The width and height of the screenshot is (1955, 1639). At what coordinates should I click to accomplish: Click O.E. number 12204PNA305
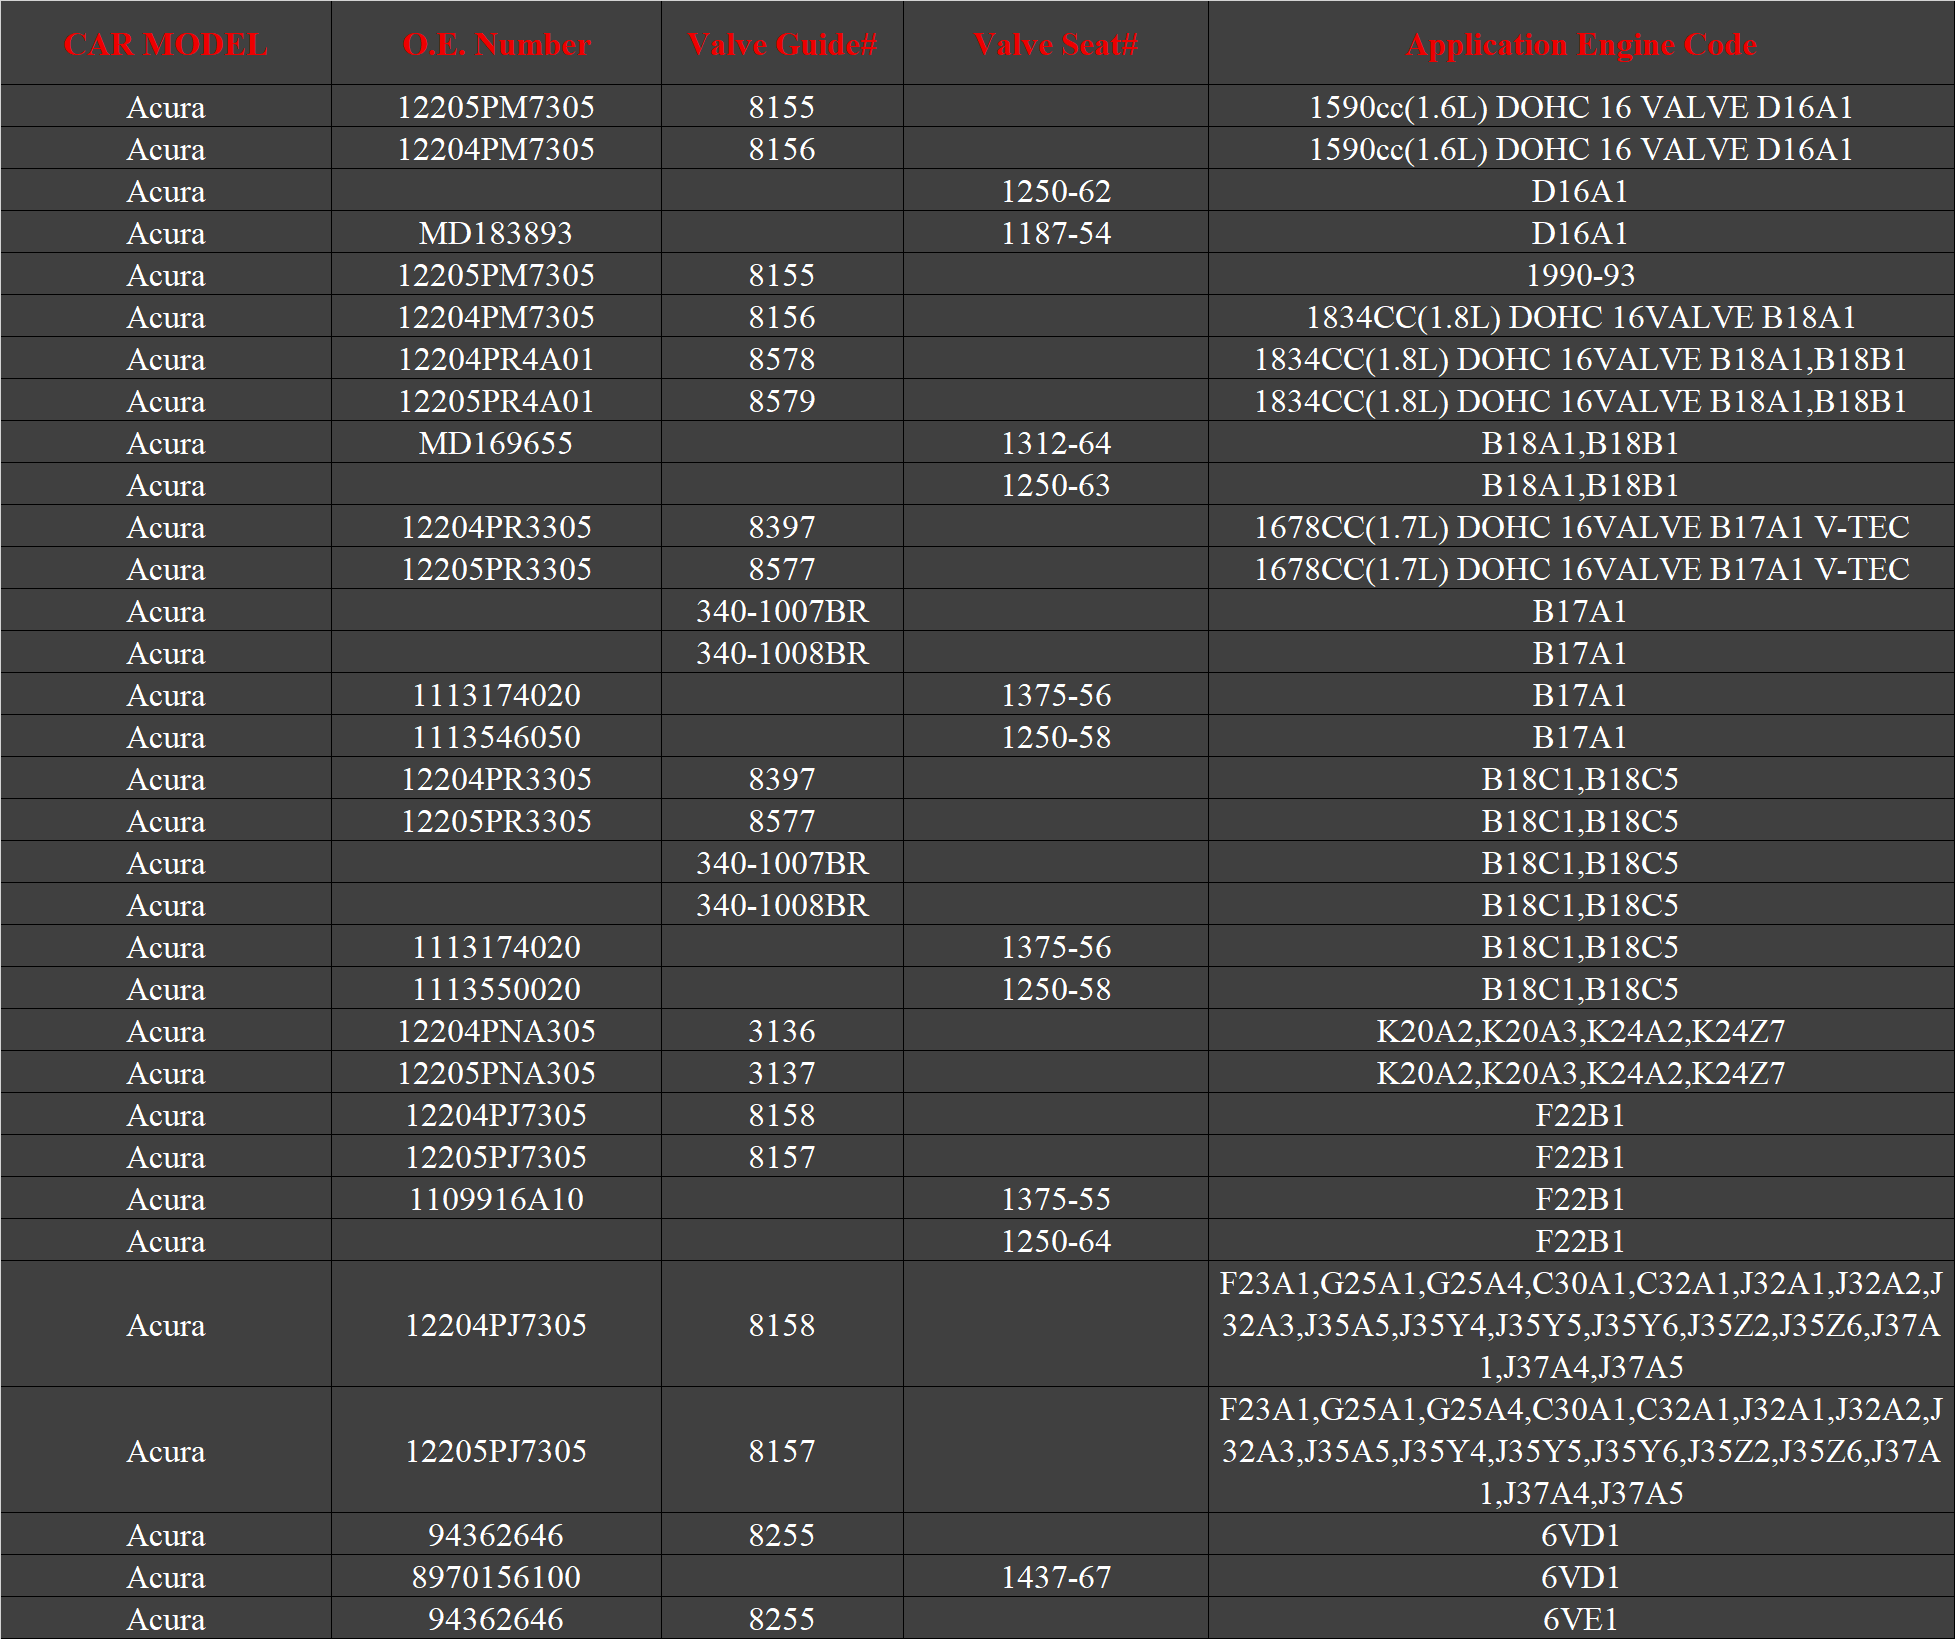496,1031
